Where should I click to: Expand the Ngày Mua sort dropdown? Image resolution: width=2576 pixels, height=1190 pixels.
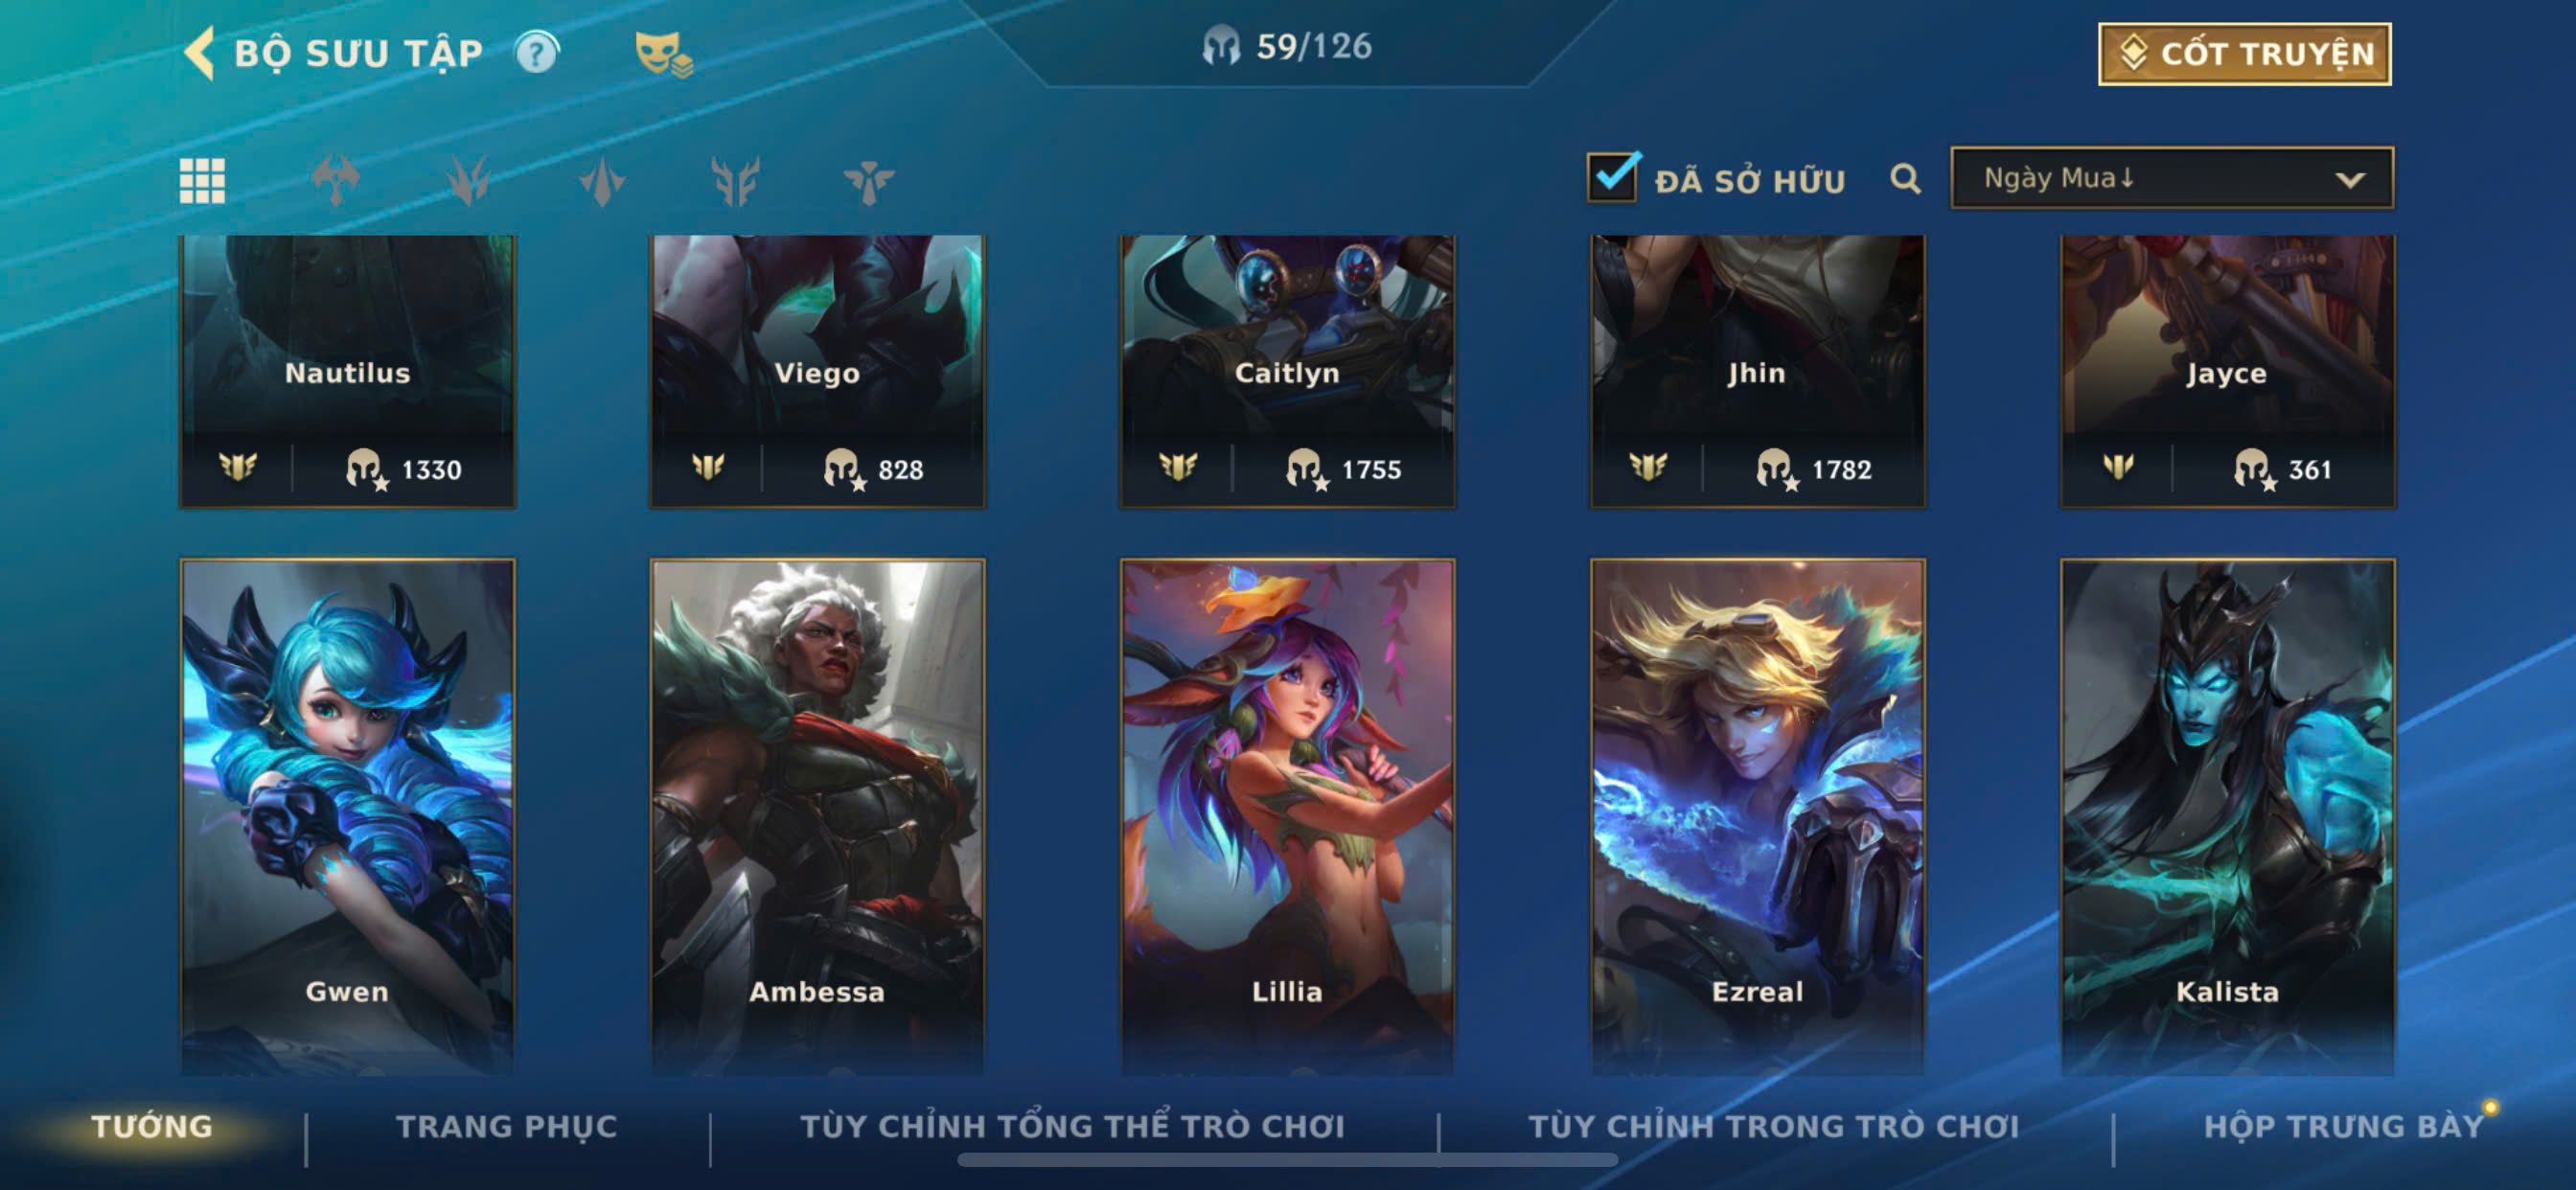(x=2171, y=178)
